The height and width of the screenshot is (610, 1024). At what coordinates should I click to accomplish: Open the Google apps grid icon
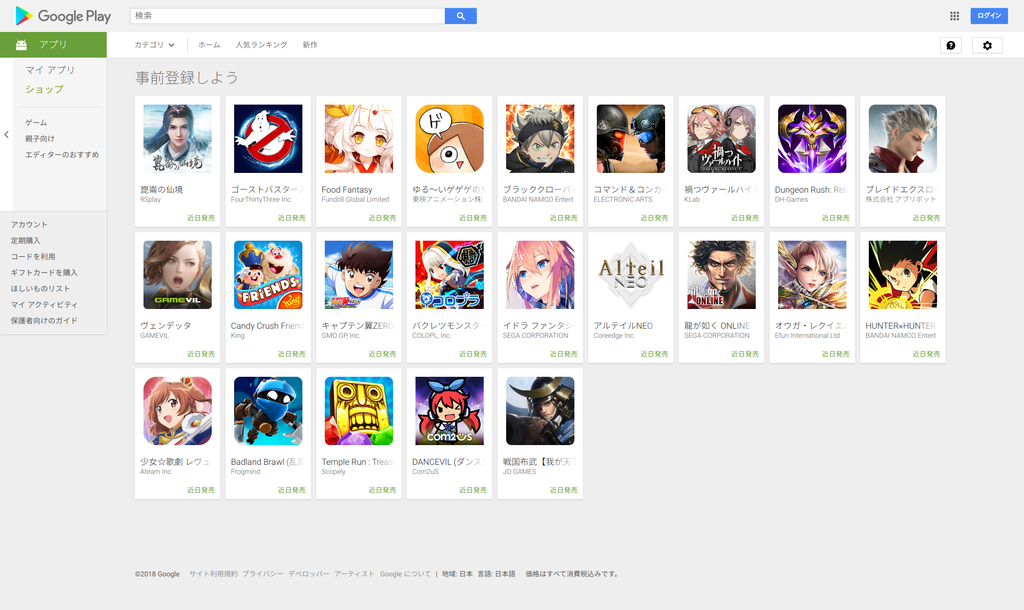(954, 16)
